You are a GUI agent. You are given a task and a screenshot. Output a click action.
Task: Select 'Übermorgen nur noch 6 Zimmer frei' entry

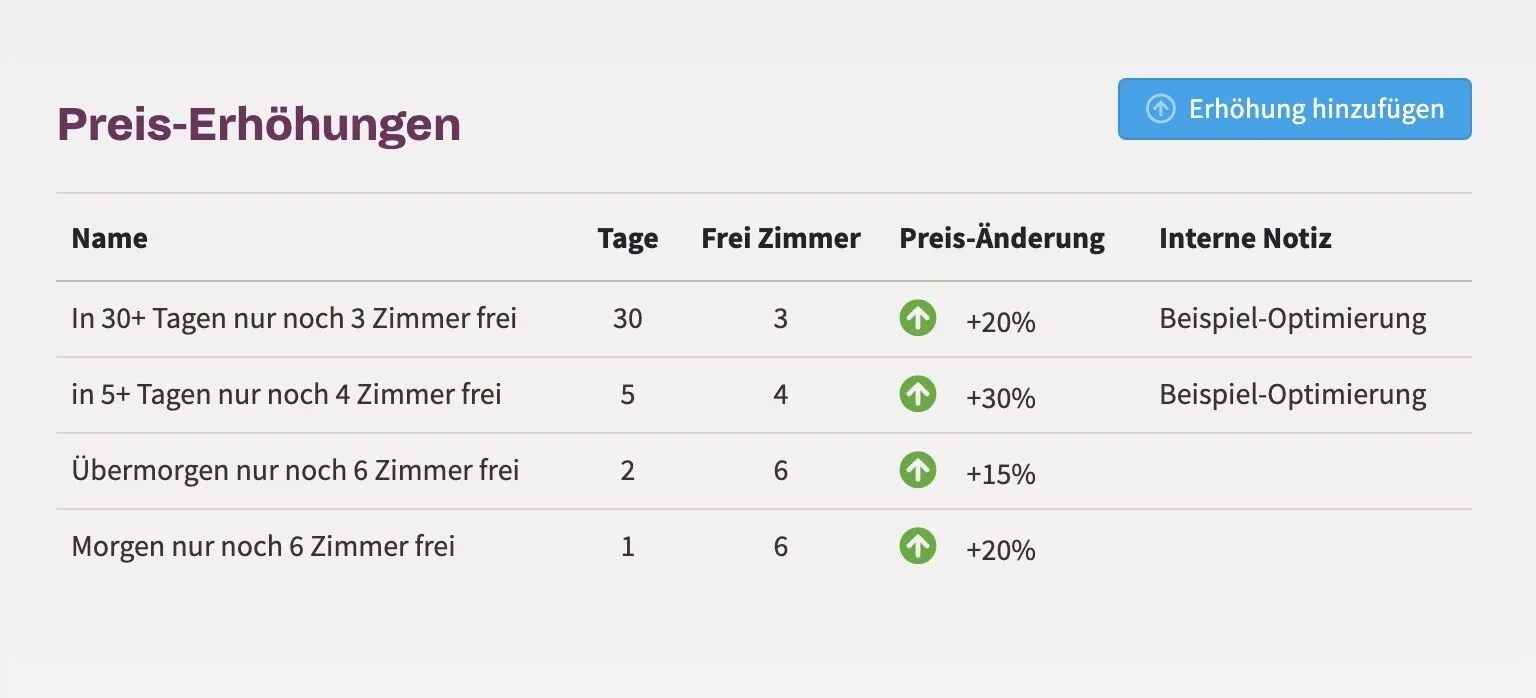point(295,470)
